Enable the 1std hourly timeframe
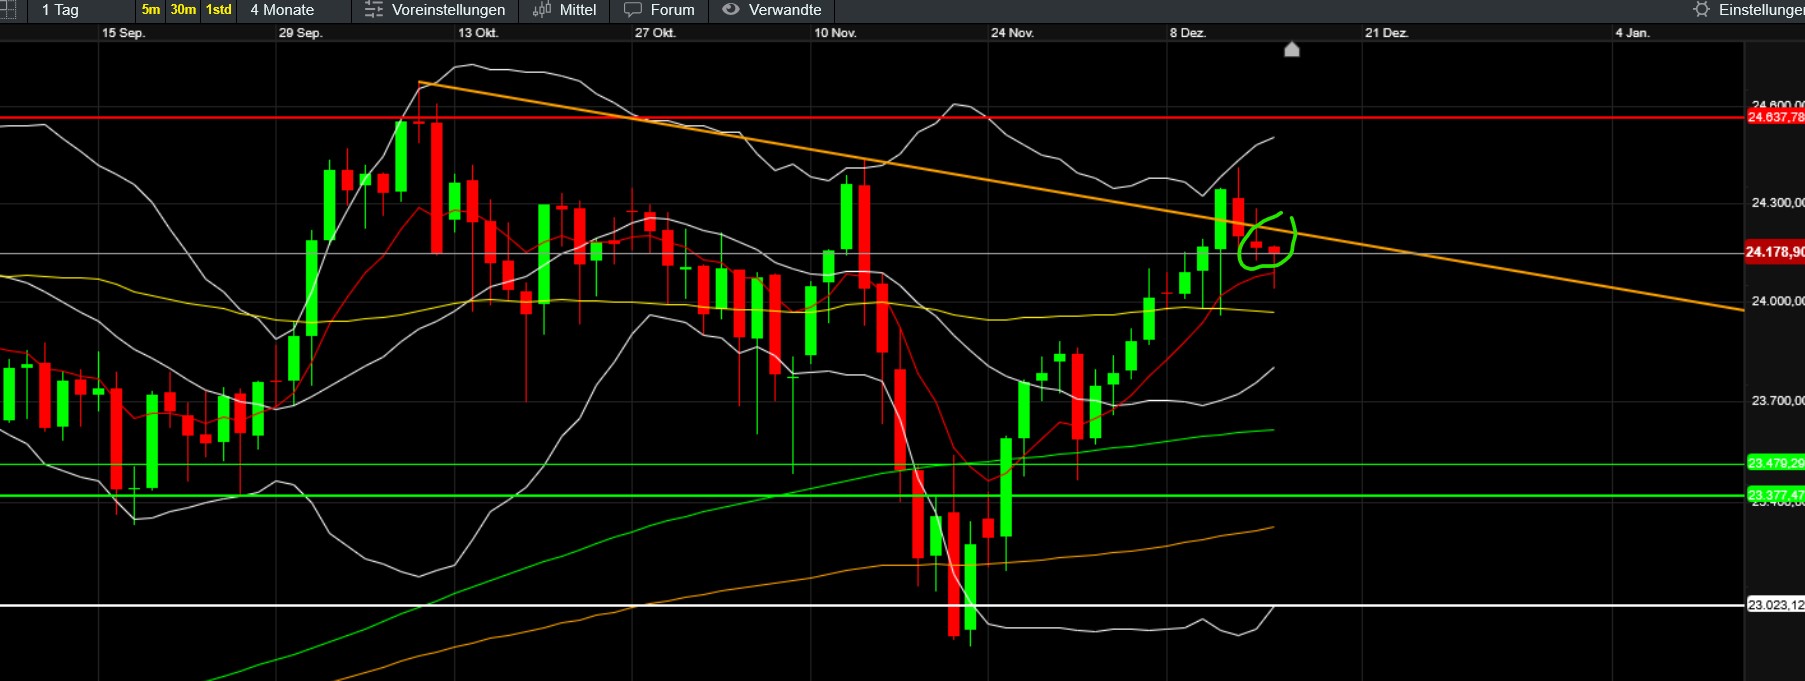 pos(218,10)
